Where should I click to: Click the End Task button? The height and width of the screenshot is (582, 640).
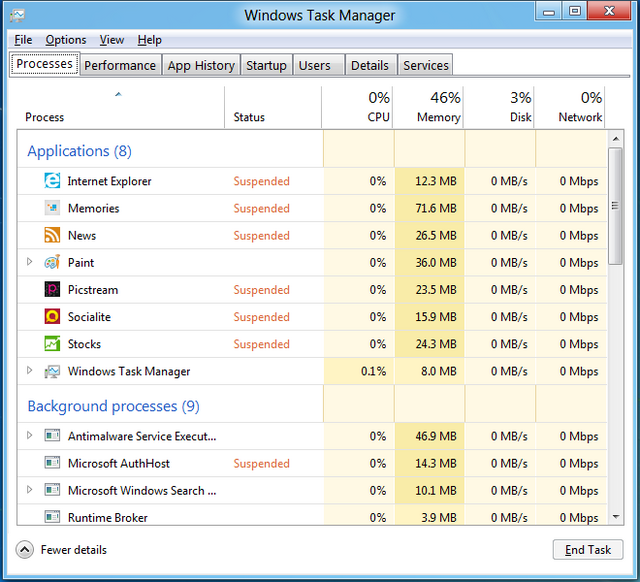588,550
